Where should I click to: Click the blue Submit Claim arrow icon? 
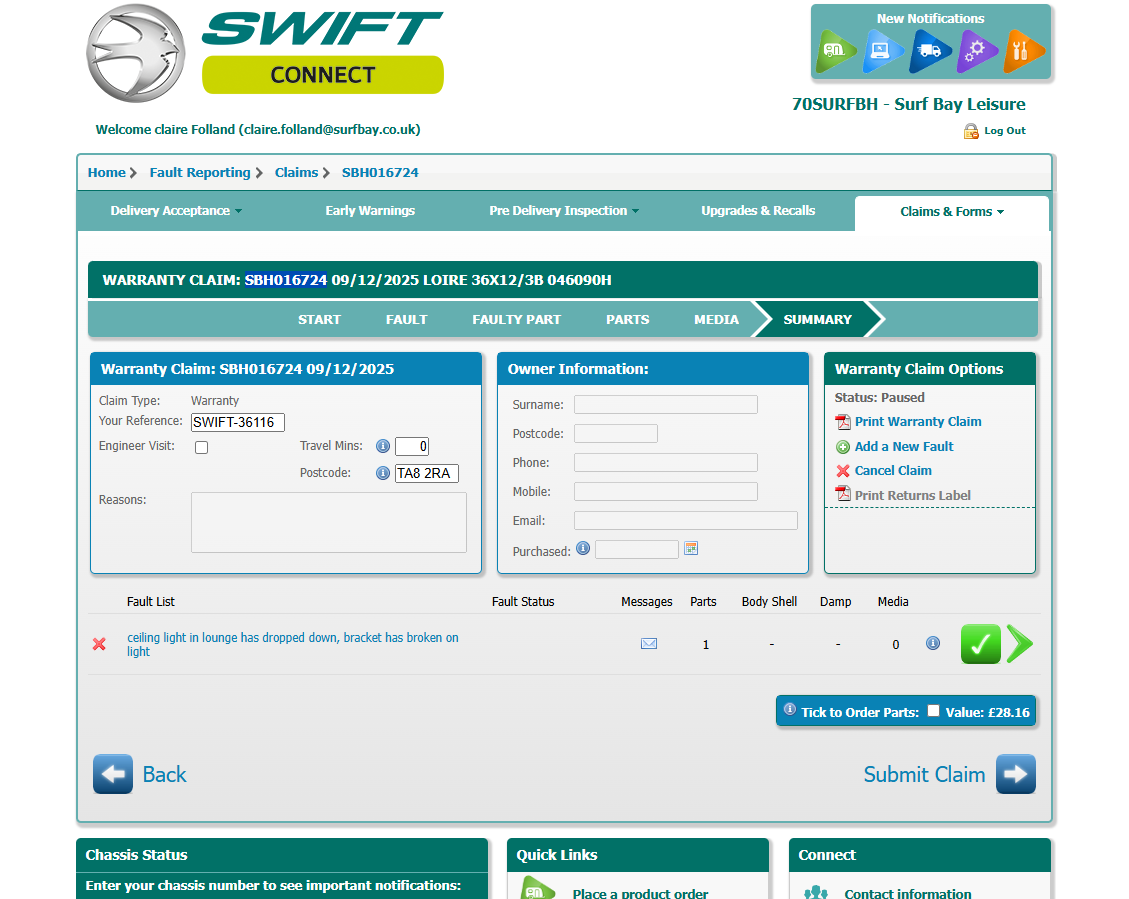(x=1016, y=774)
